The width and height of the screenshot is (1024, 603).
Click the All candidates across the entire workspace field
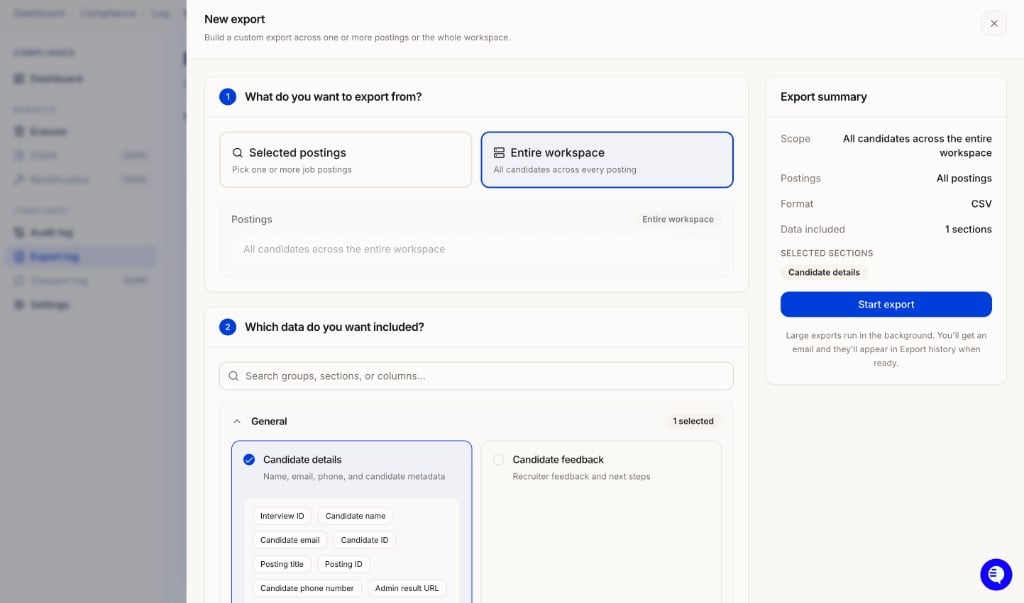click(476, 250)
